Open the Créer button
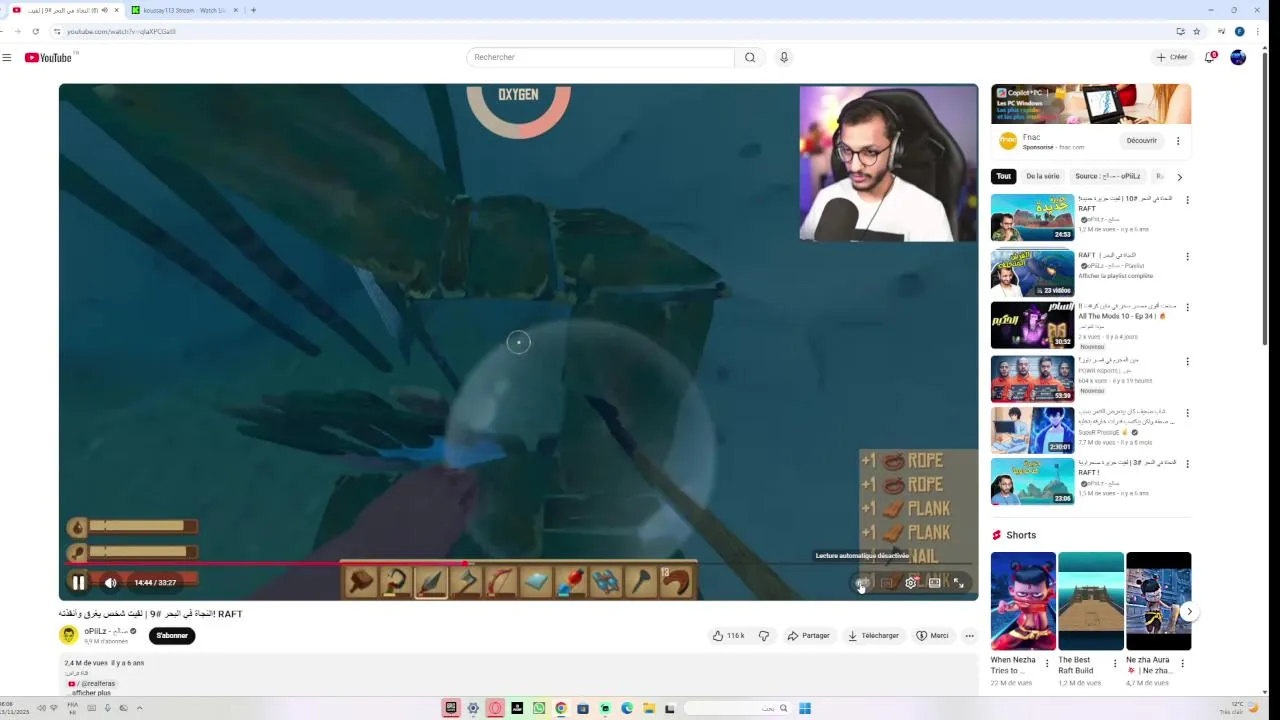1280x720 pixels. [x=1172, y=57]
